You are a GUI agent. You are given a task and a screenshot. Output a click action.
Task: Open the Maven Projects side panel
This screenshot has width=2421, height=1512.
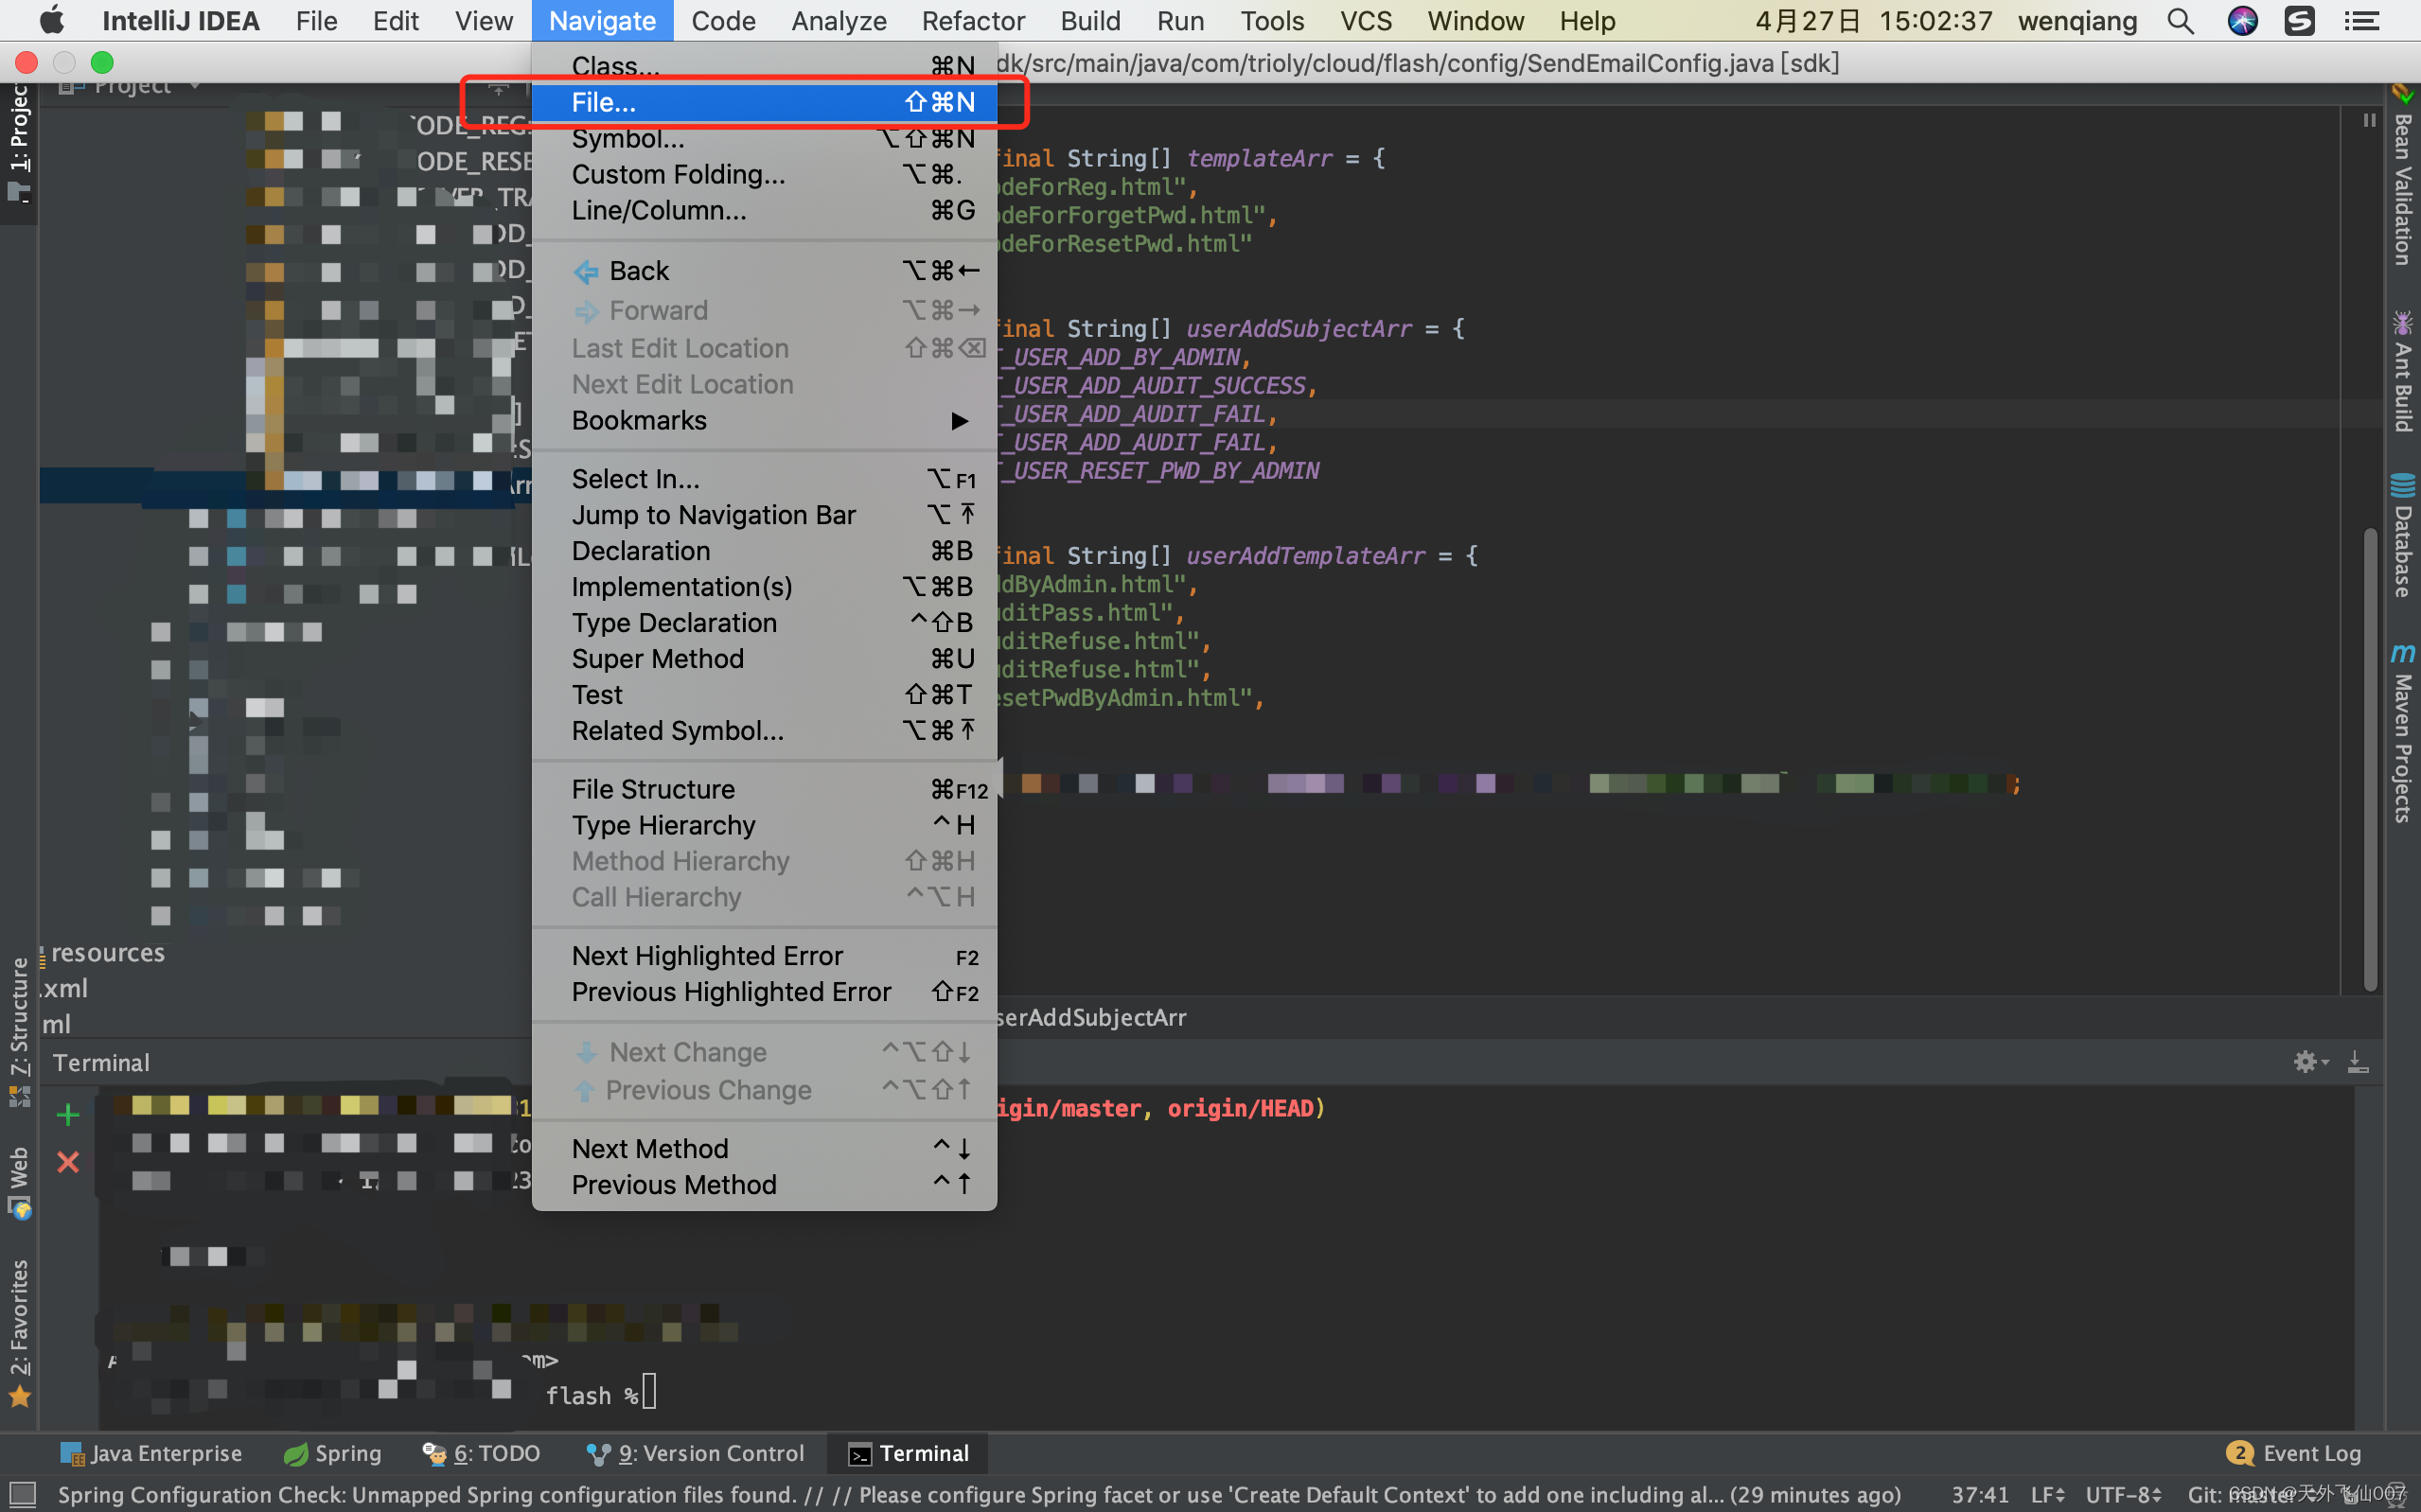[2402, 735]
